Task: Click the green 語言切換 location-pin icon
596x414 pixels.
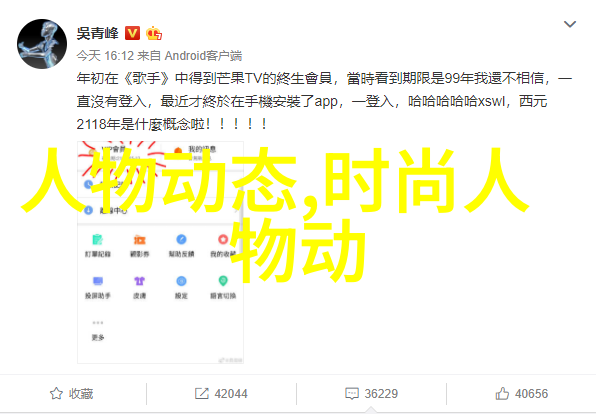Action: 223,281
